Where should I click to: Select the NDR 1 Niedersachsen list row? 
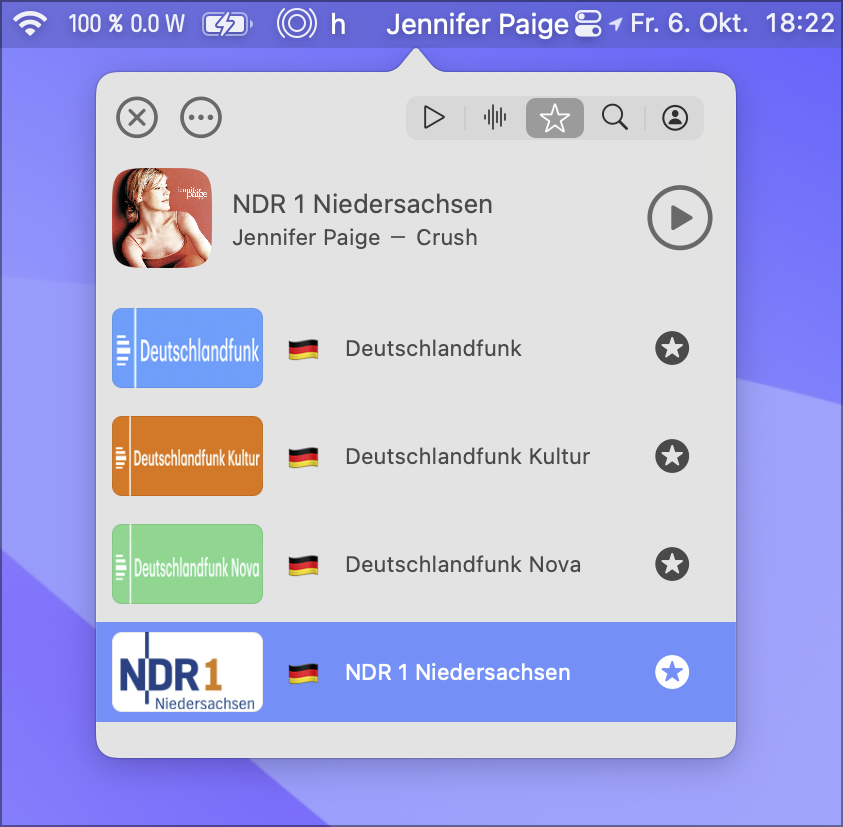pos(457,673)
